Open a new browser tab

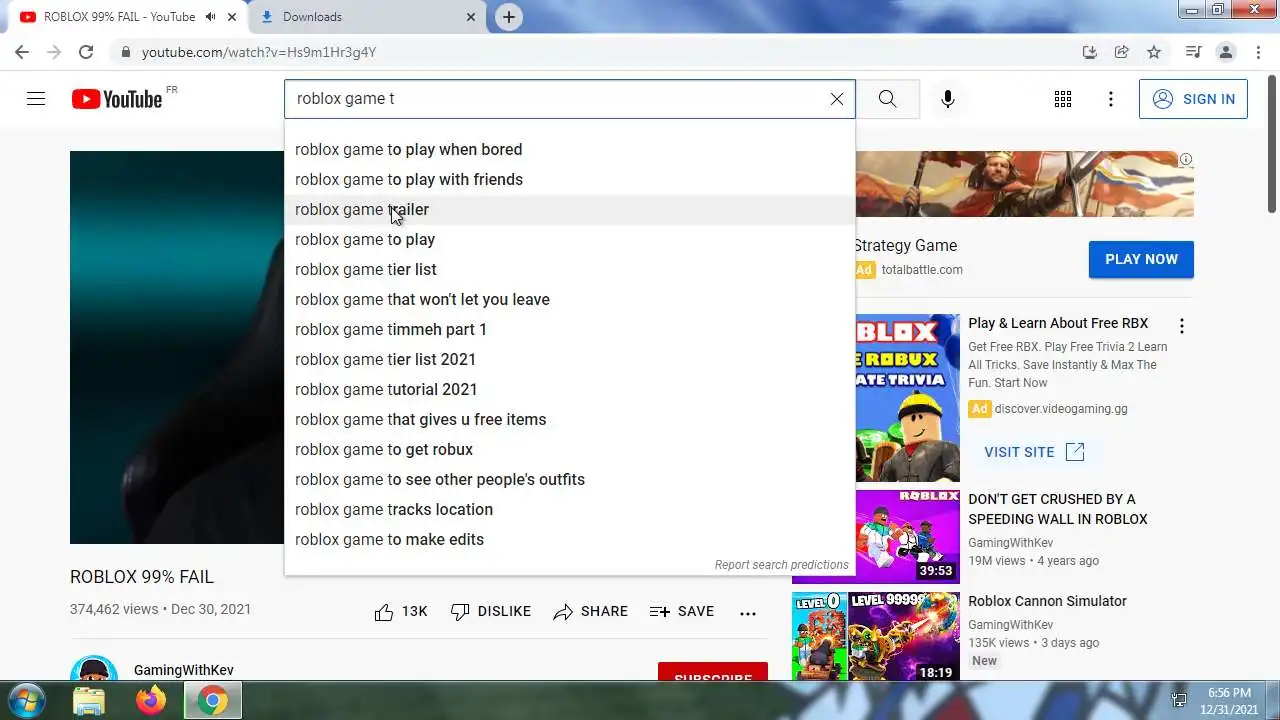(509, 17)
